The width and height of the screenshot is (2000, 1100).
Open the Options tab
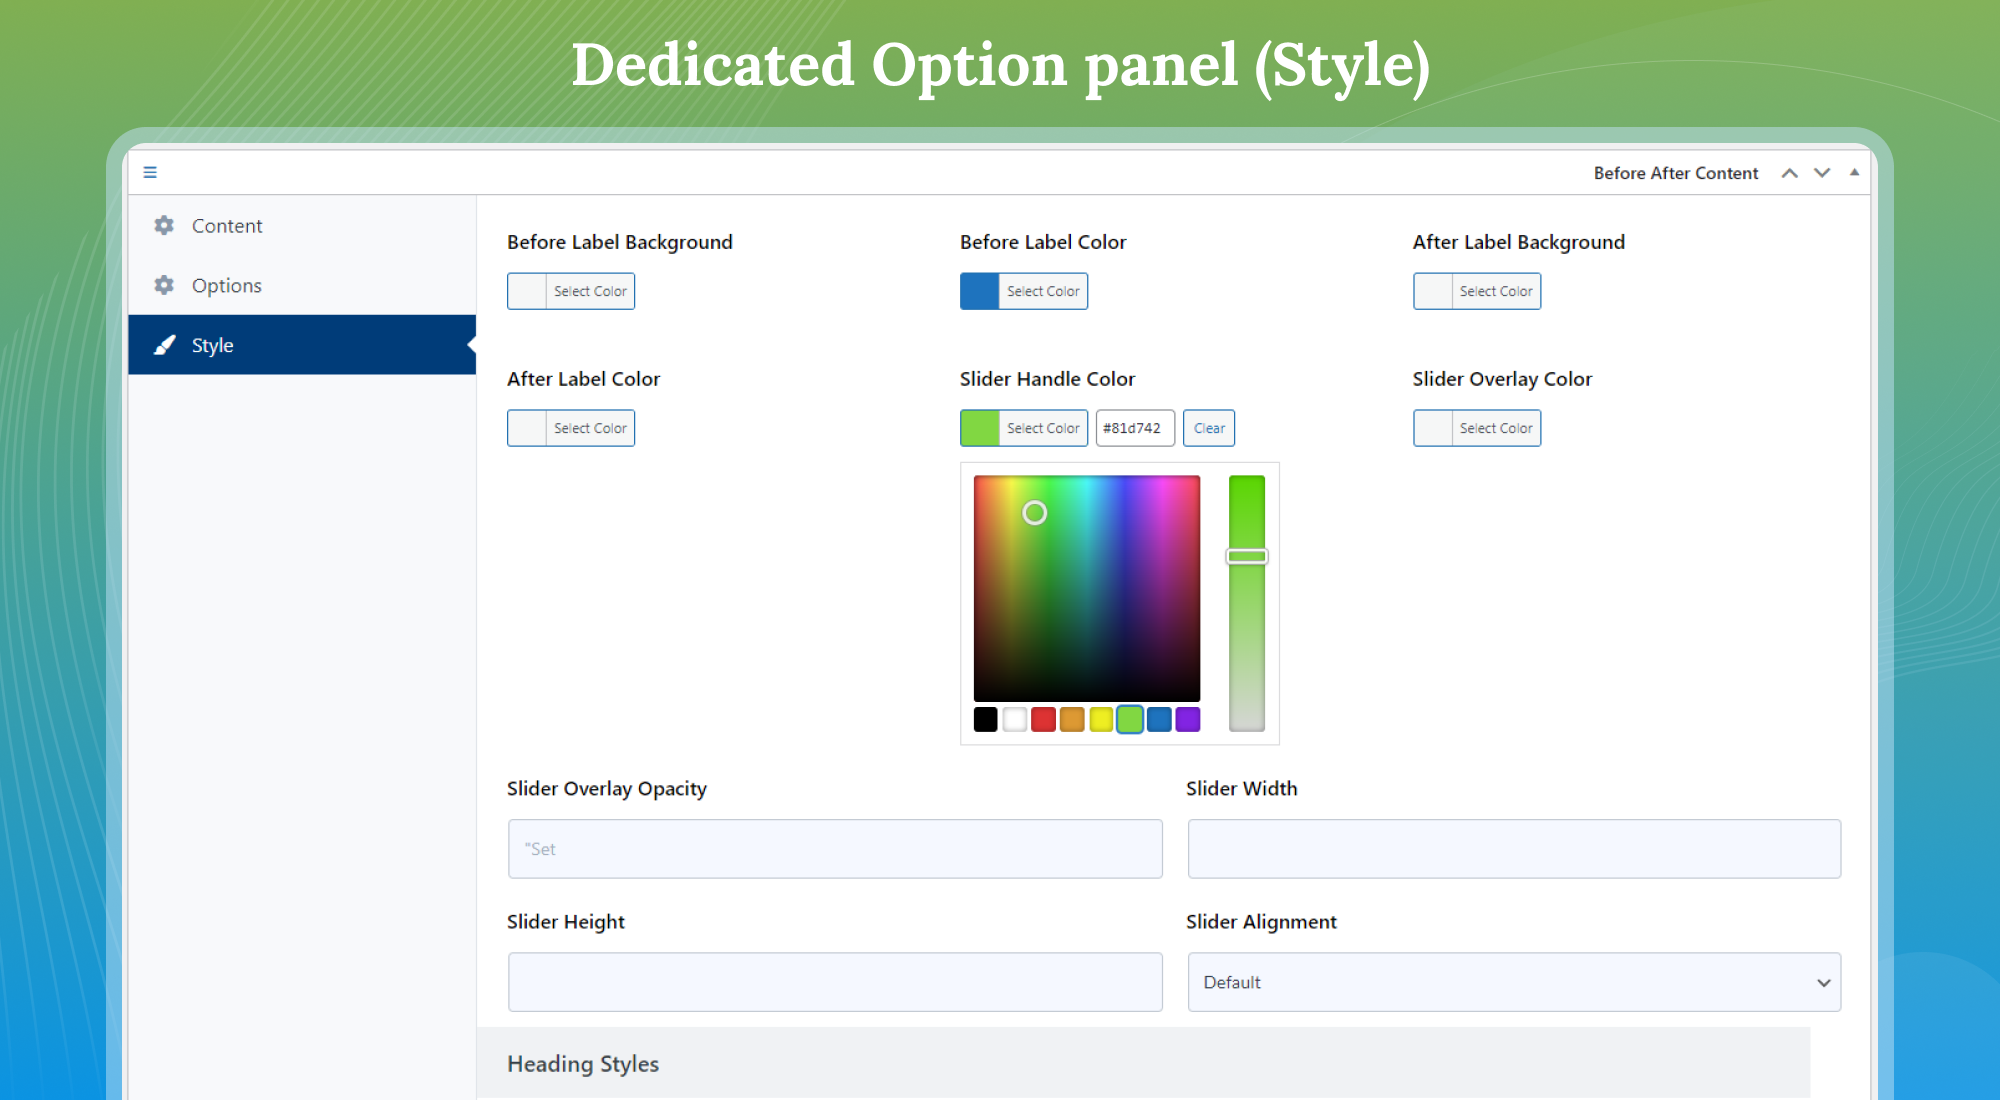[302, 285]
